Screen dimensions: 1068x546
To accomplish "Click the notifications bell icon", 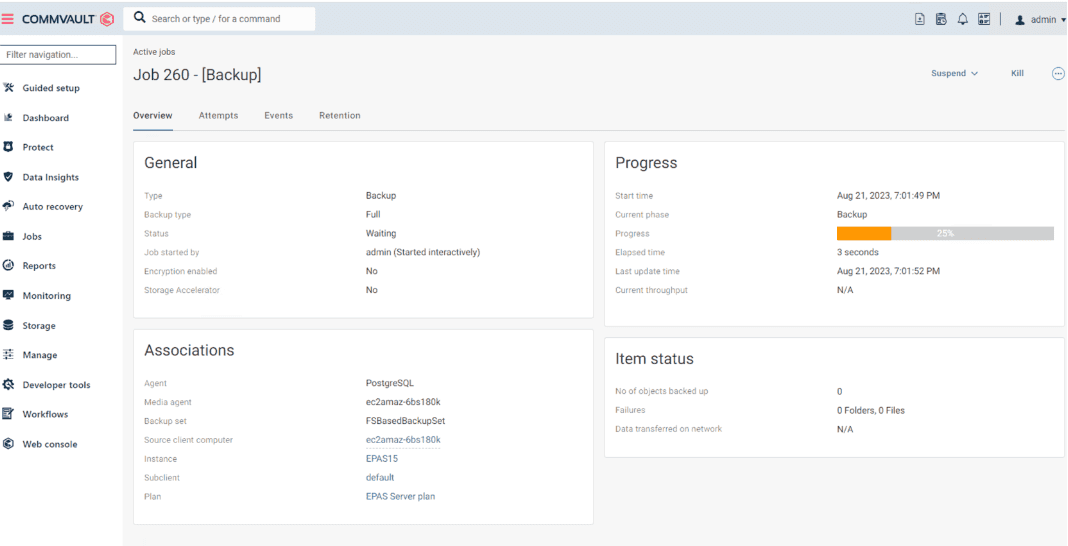I will (x=964, y=19).
